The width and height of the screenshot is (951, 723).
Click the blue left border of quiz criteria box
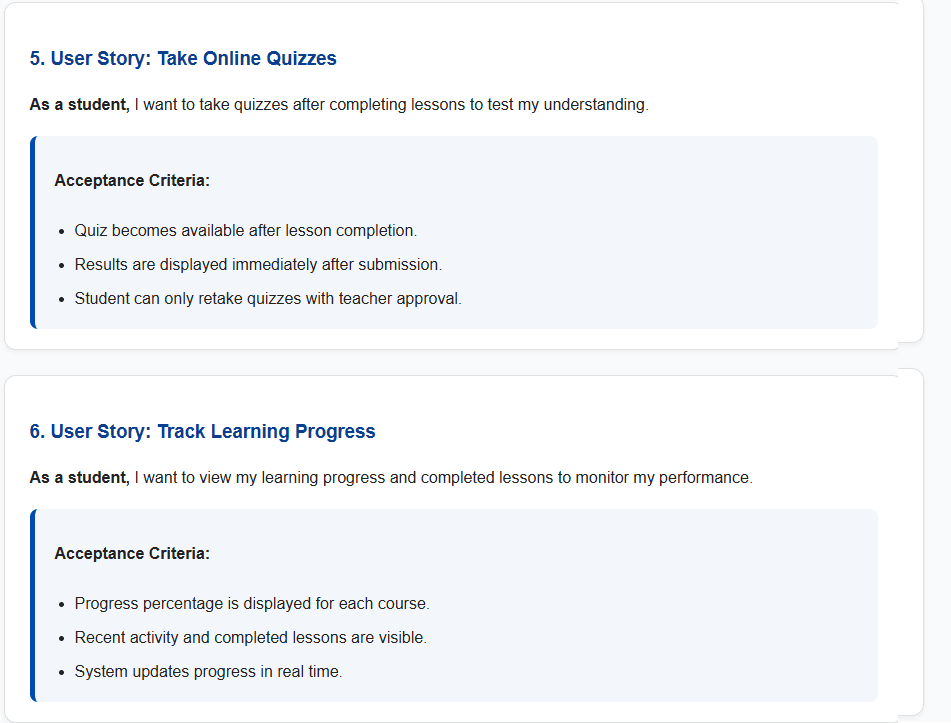tap(32, 232)
